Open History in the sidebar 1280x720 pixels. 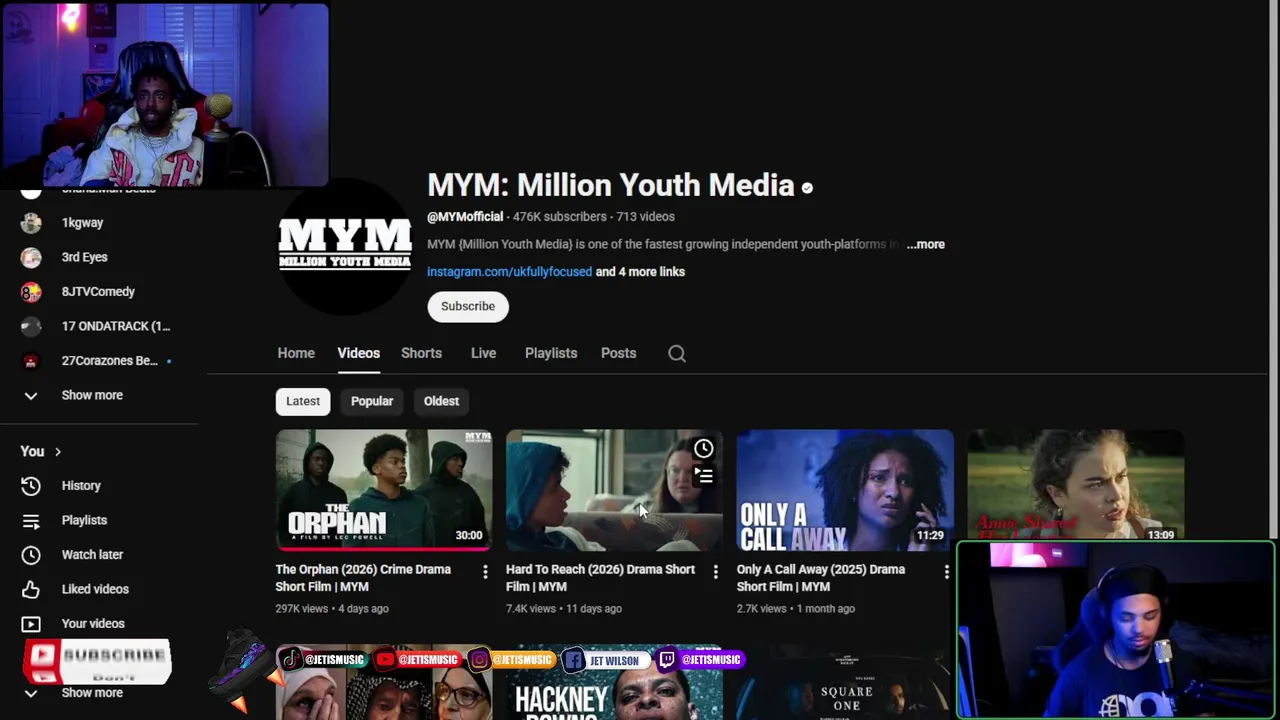pyautogui.click(x=81, y=486)
